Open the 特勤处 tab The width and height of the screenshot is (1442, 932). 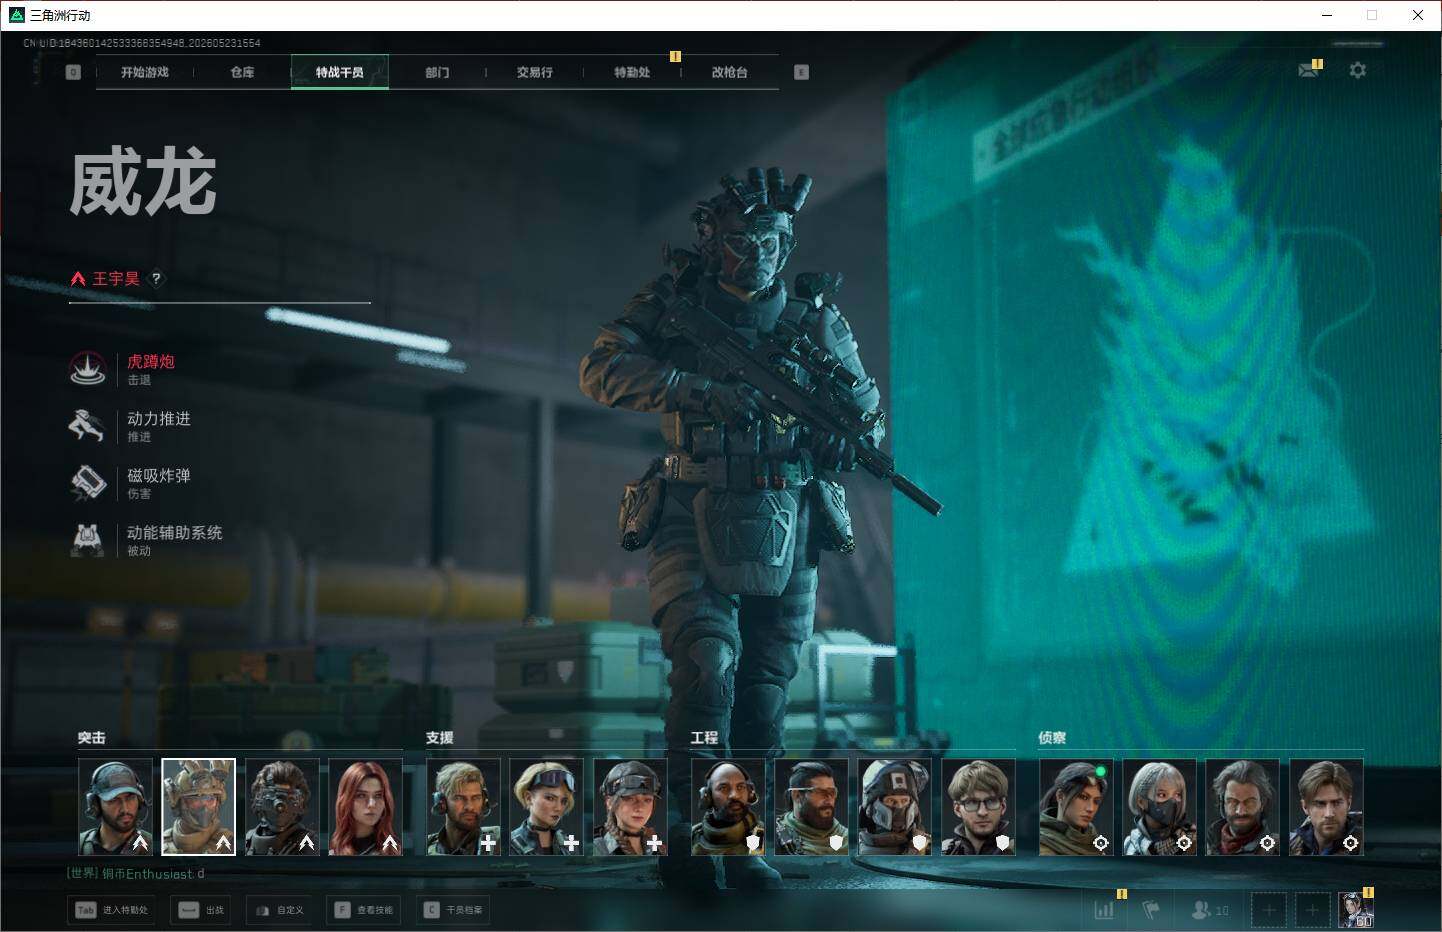[x=632, y=72]
